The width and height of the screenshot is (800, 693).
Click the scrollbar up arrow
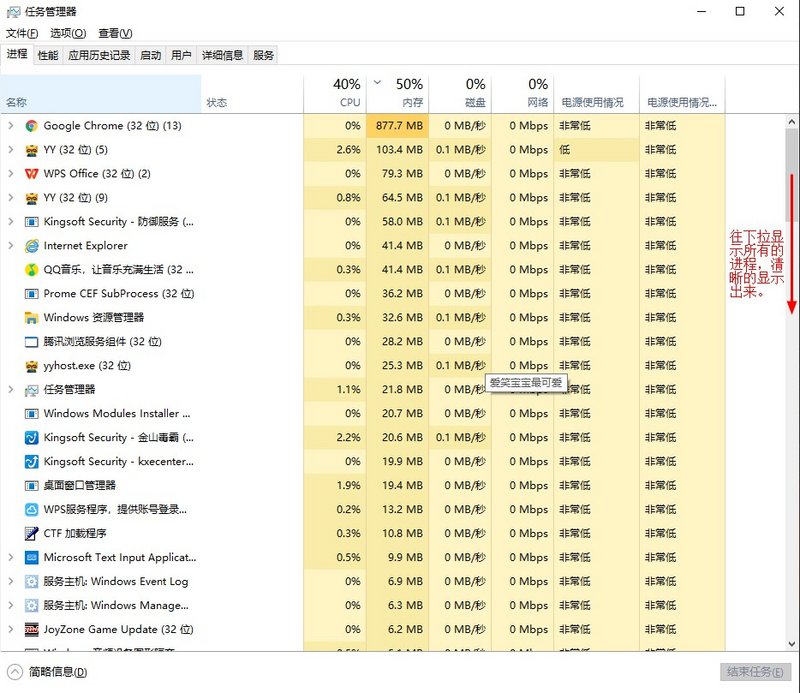[x=791, y=122]
